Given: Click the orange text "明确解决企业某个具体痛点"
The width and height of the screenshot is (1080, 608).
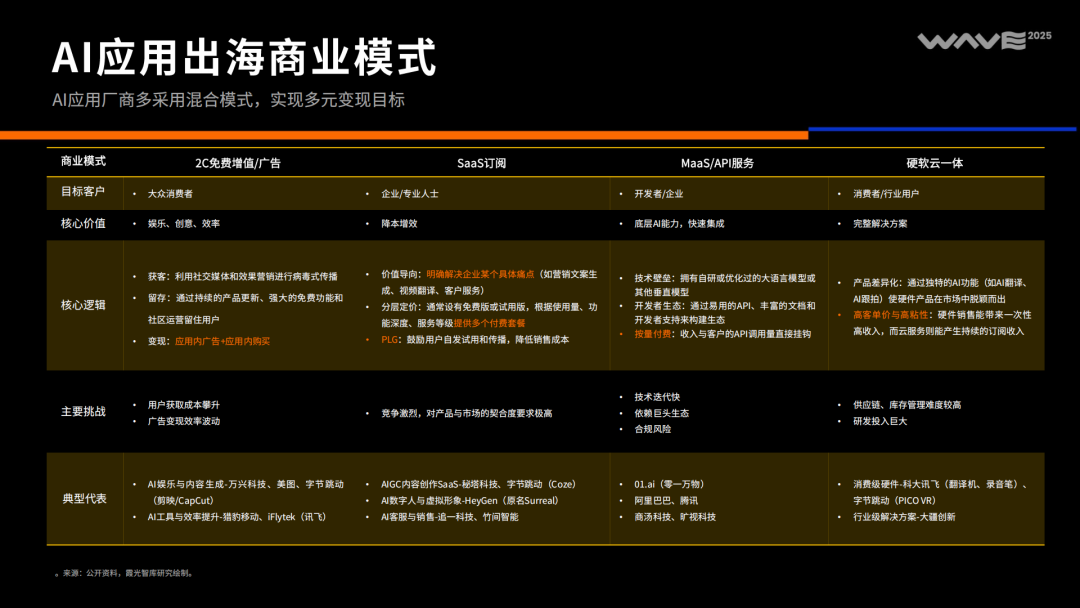Looking at the screenshot, I should (480, 274).
